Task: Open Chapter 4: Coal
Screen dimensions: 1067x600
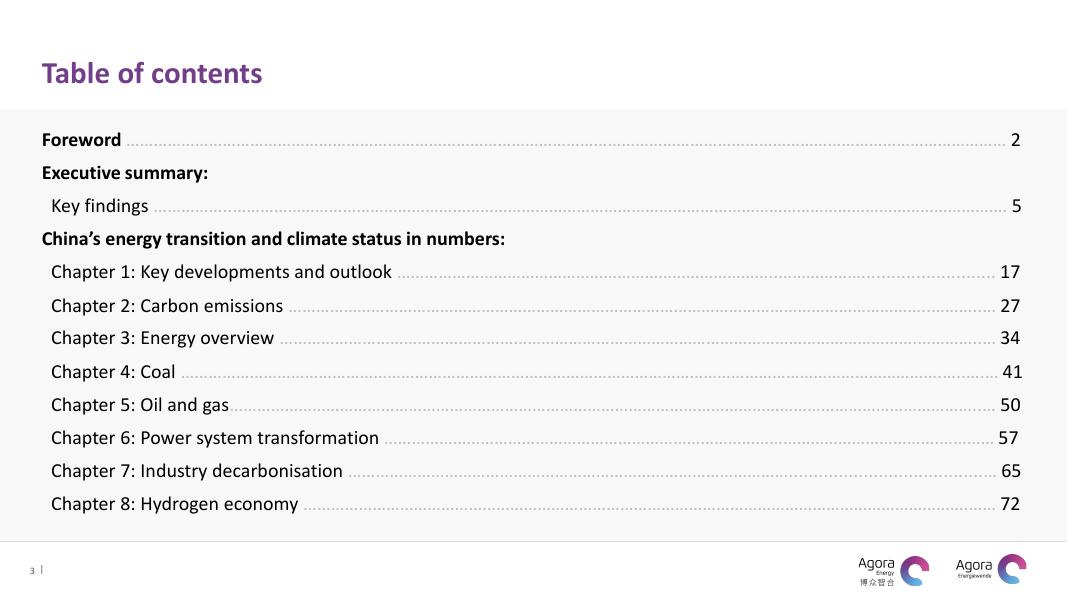Action: (x=113, y=372)
